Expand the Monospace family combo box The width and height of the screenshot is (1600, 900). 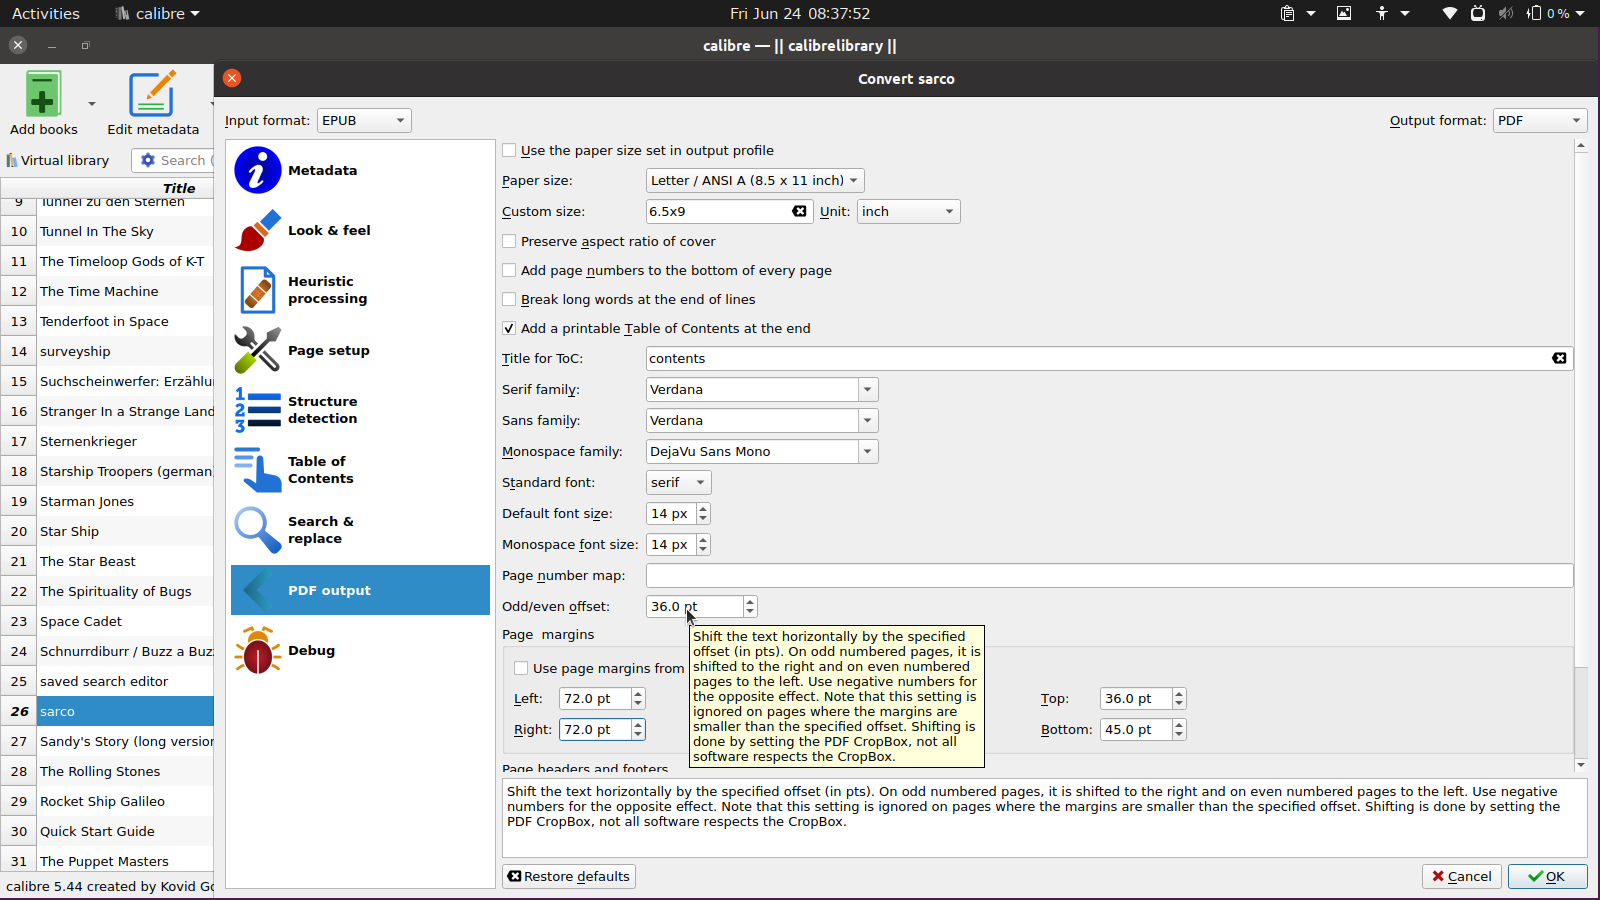(x=867, y=451)
